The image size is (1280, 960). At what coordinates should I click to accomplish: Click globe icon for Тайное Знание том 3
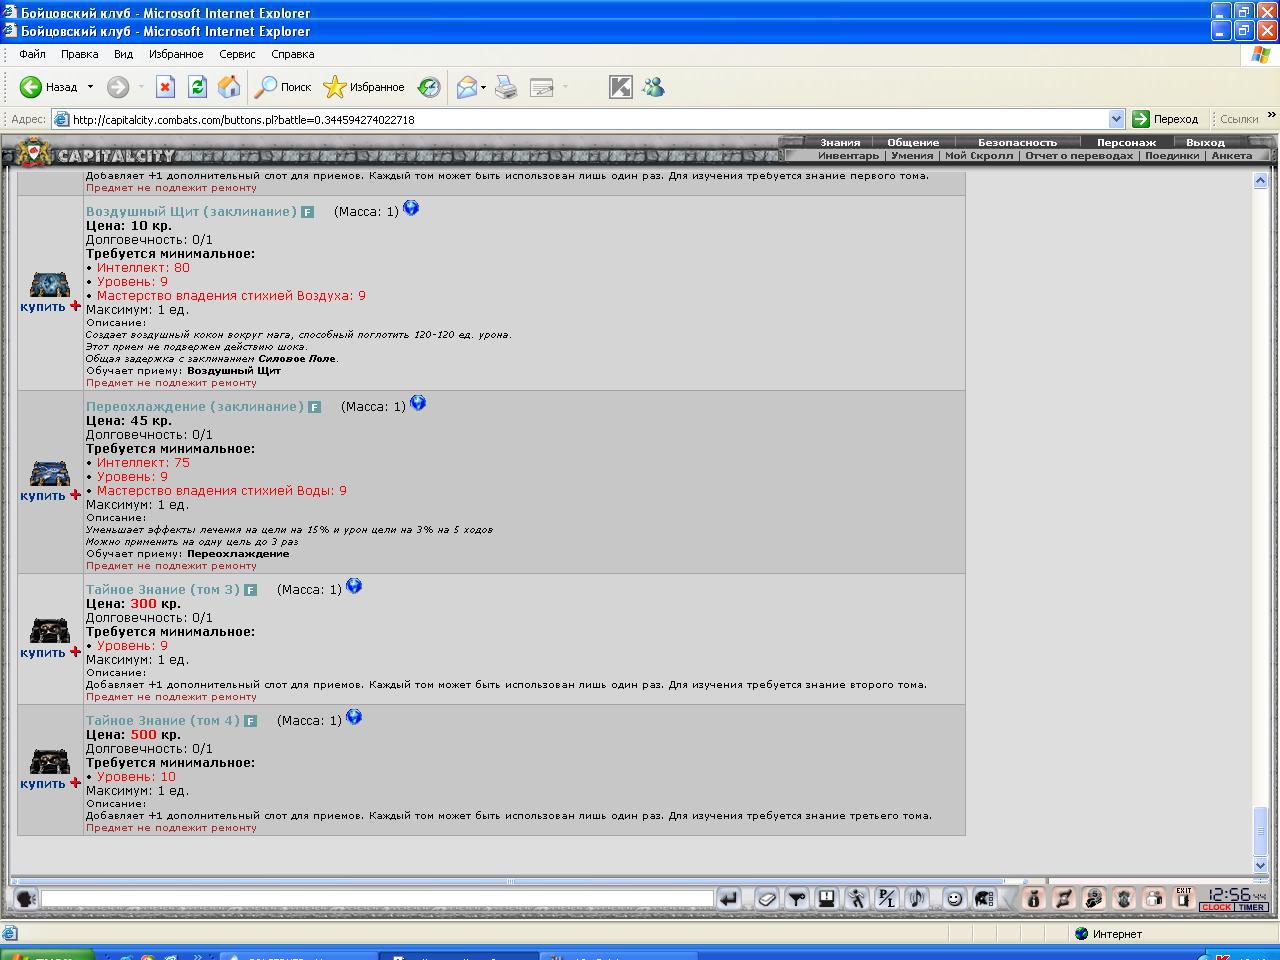coord(354,586)
